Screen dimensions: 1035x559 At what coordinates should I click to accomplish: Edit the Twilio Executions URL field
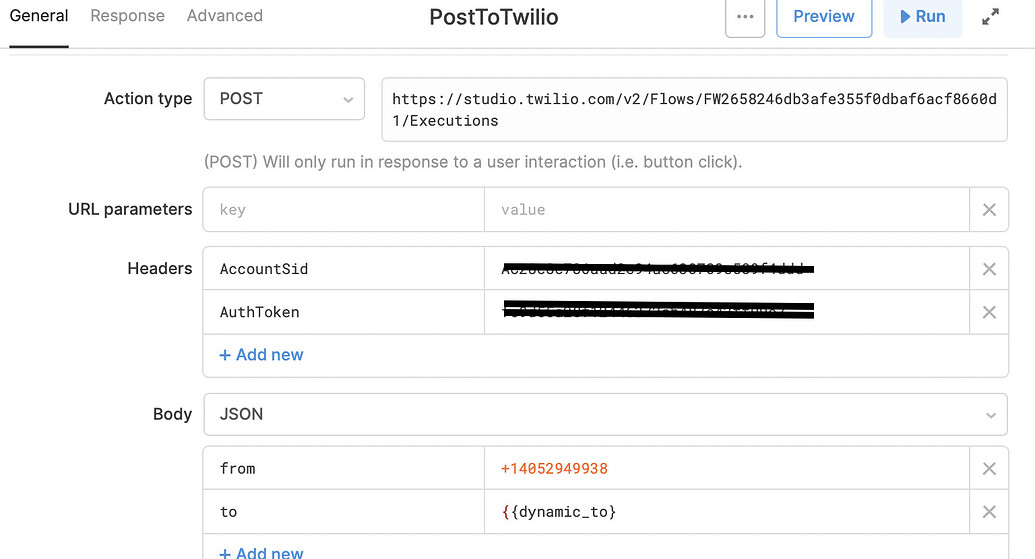pyautogui.click(x=694, y=110)
